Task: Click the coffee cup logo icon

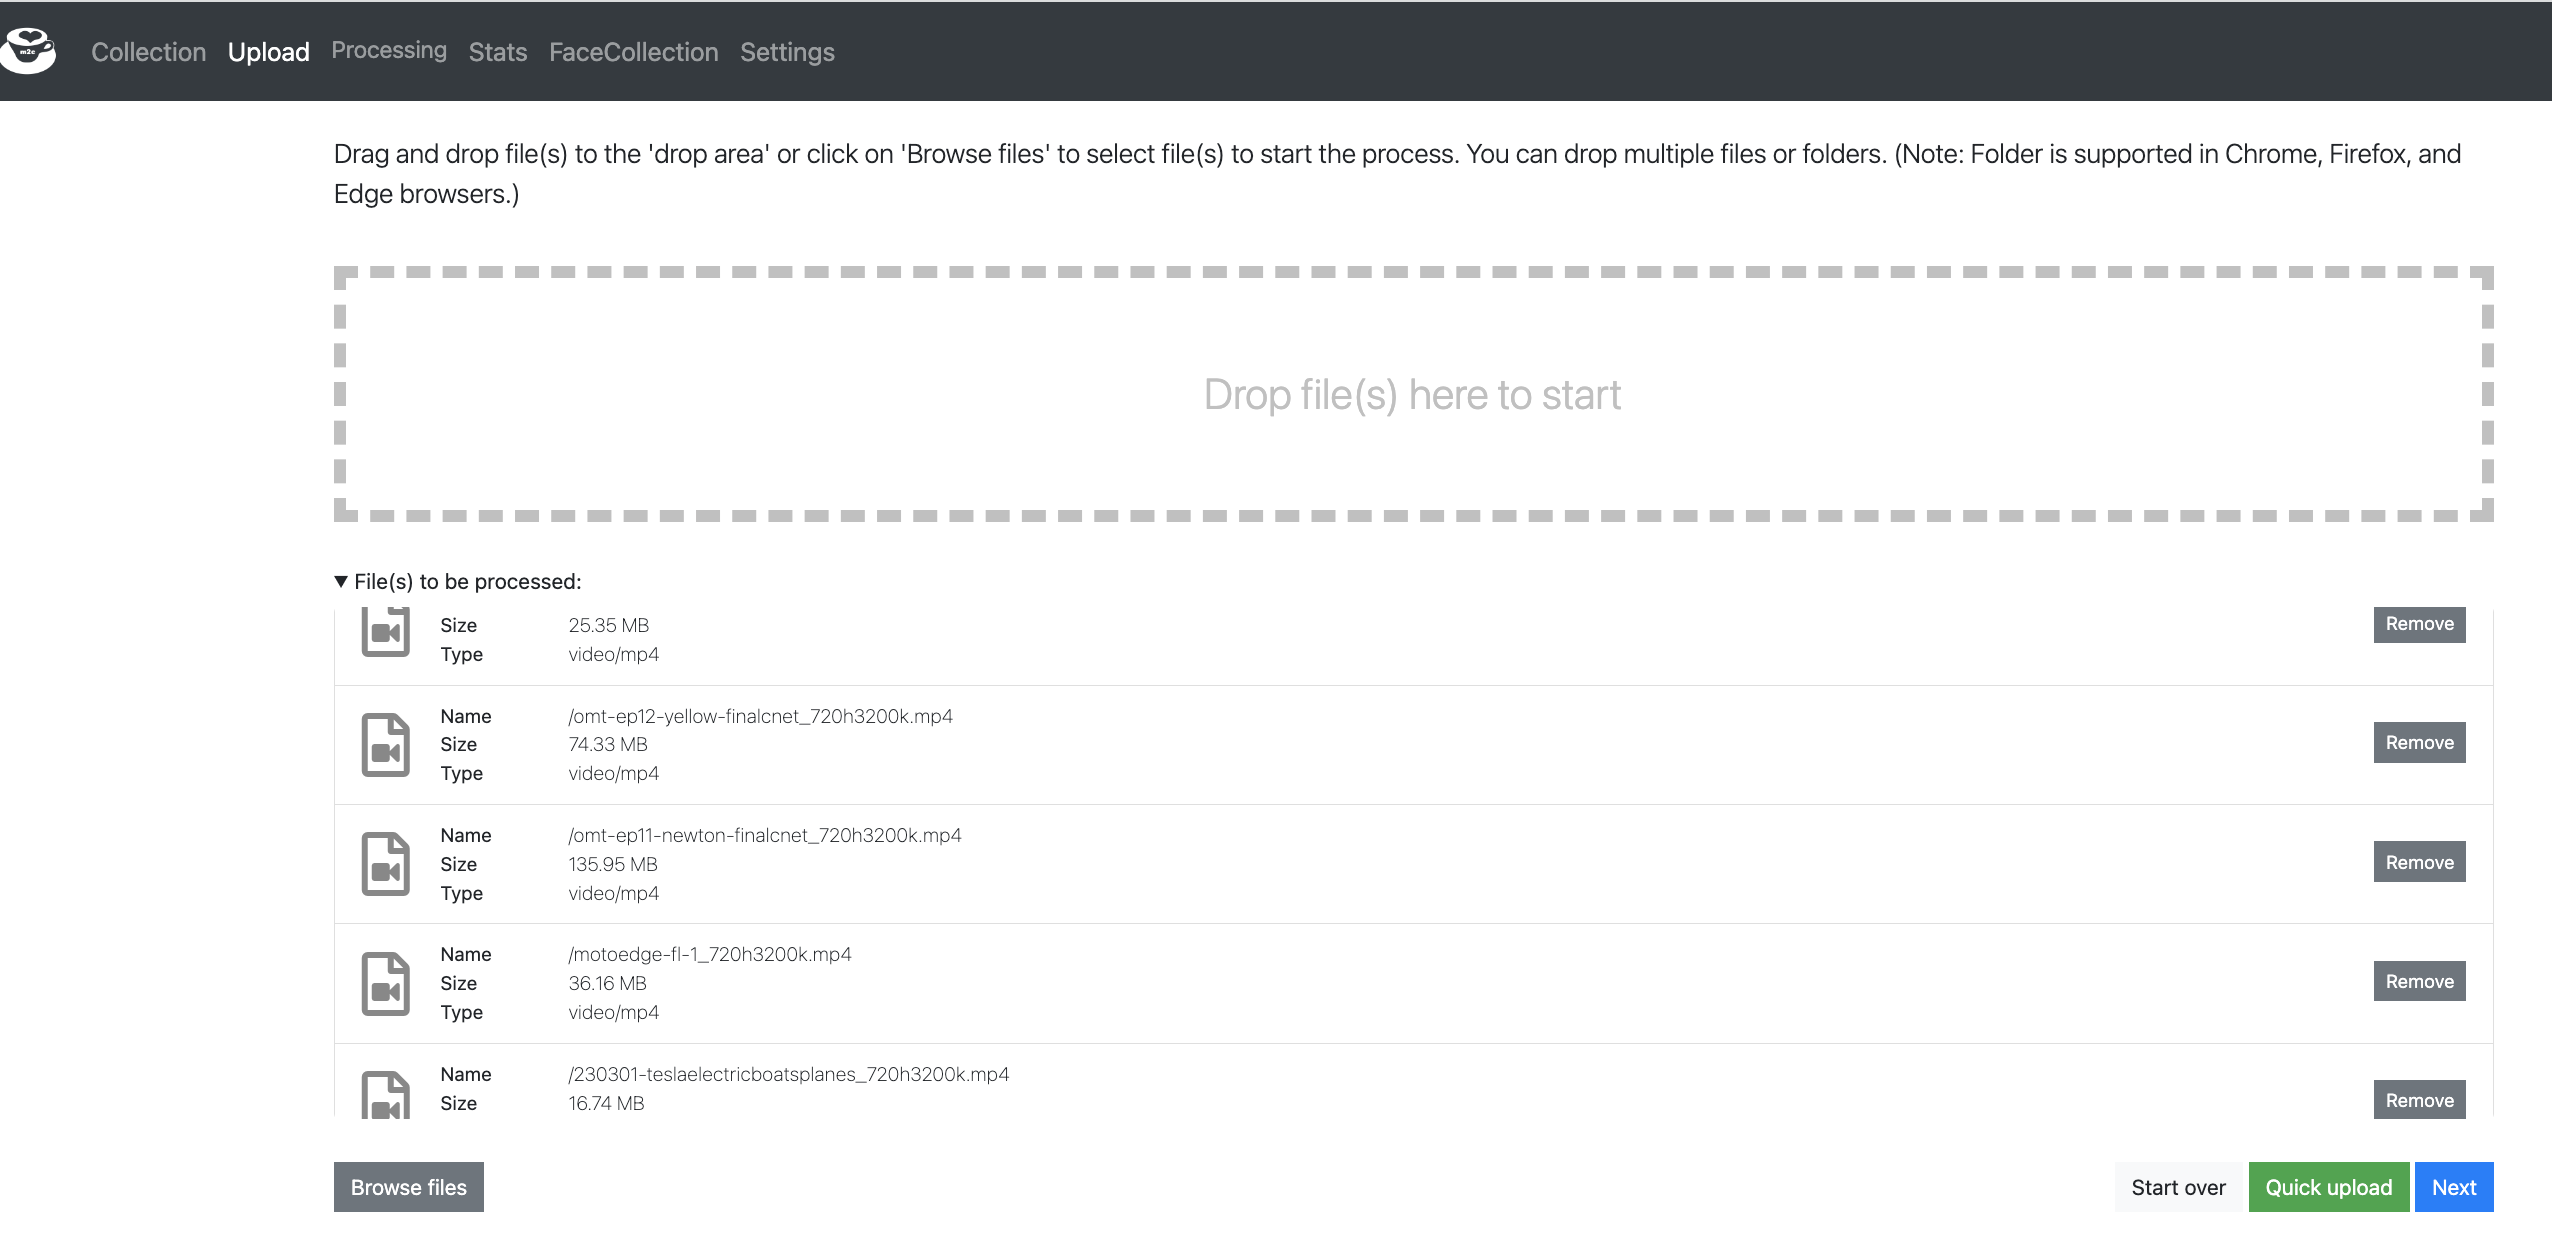Action: click(28, 50)
